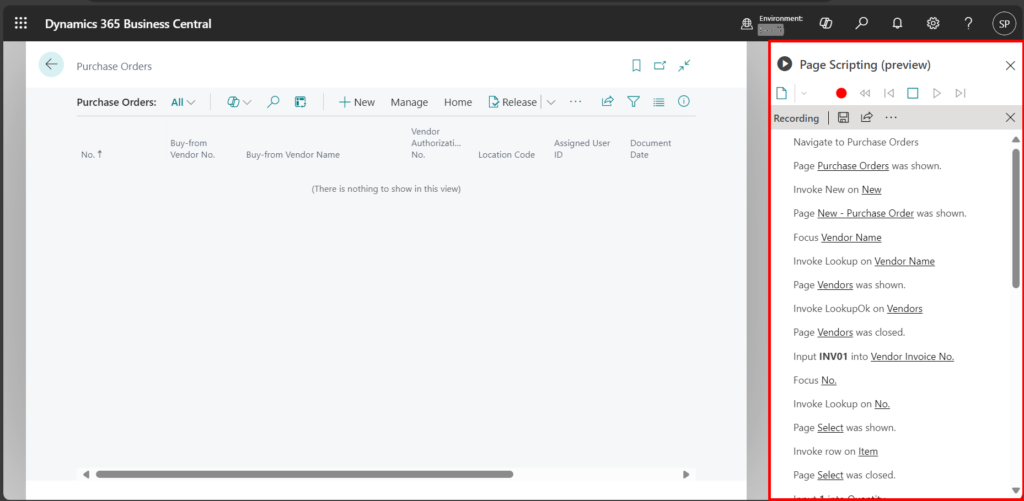
Task: Play the recorded script
Action: [936, 93]
